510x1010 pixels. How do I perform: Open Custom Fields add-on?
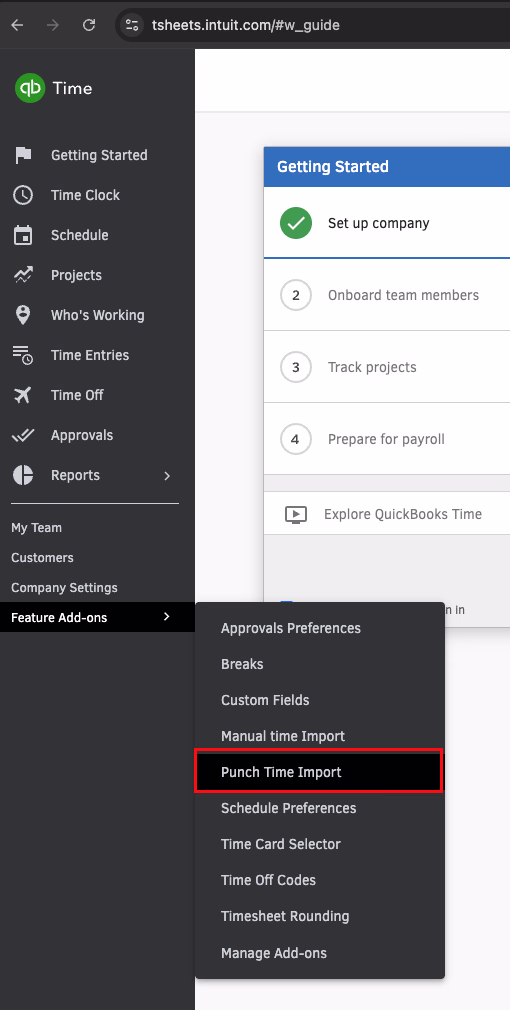320,700
